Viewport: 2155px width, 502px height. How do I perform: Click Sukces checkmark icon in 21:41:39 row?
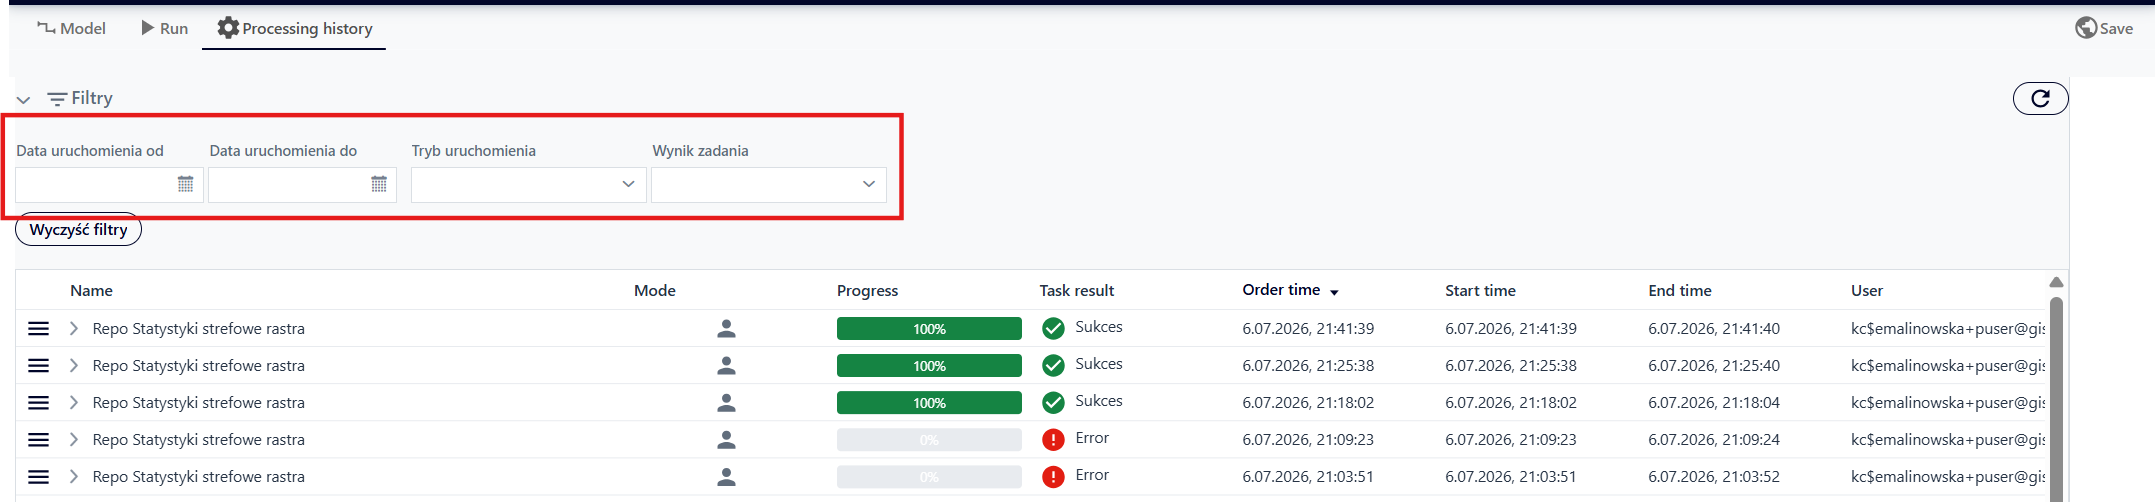click(x=1053, y=328)
